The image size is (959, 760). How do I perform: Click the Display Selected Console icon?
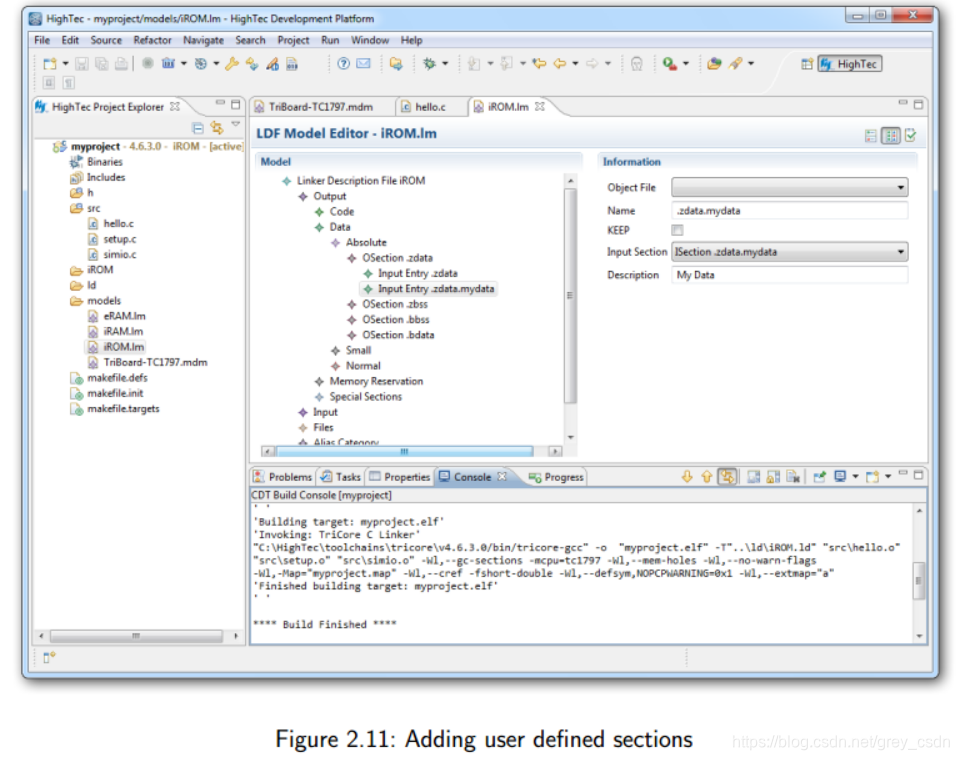click(840, 476)
